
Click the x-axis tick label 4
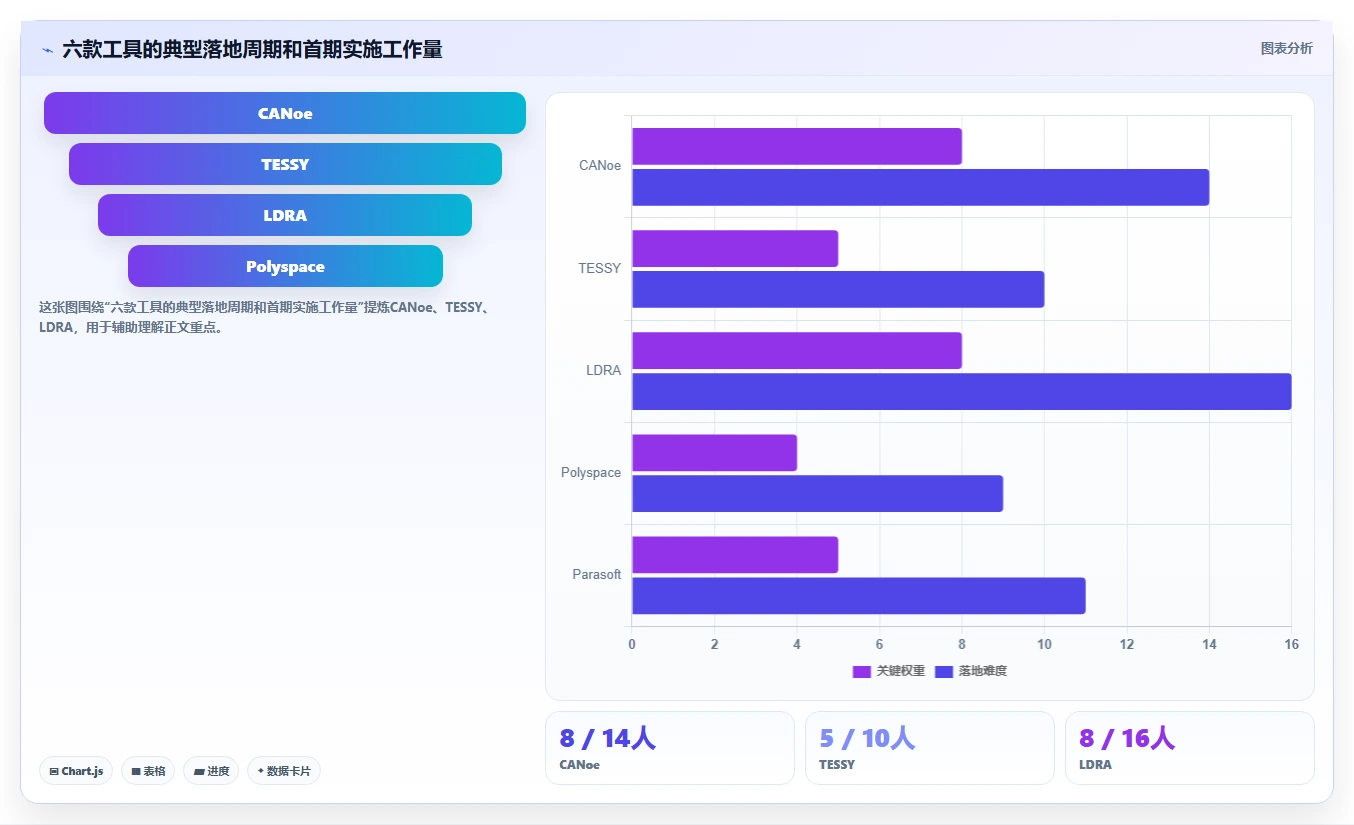[797, 644]
